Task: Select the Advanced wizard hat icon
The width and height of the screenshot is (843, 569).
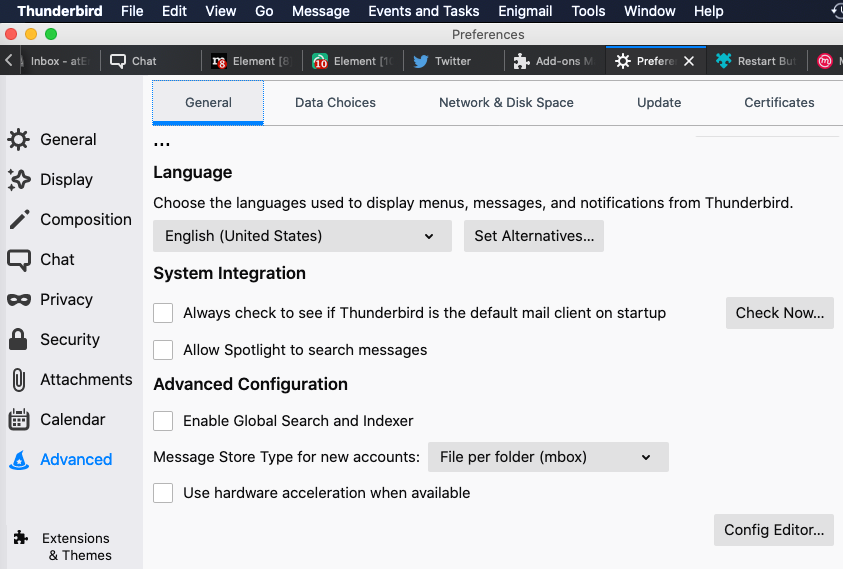Action: coord(19,460)
